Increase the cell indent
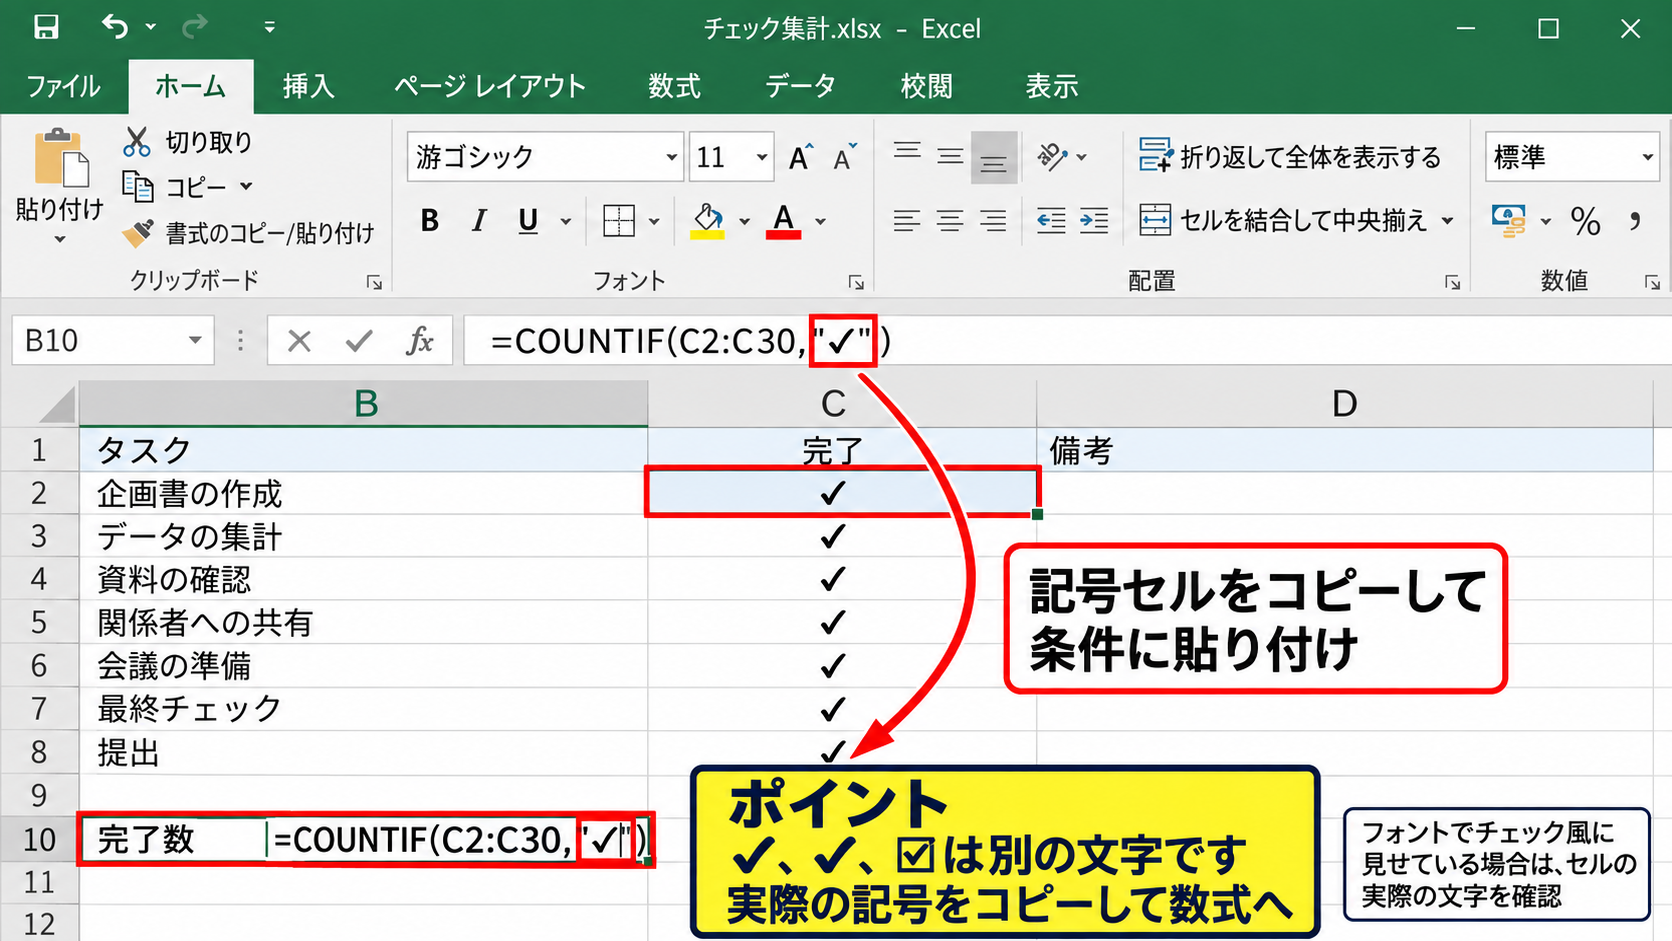Screen dimensions: 1672x941 1094,220
